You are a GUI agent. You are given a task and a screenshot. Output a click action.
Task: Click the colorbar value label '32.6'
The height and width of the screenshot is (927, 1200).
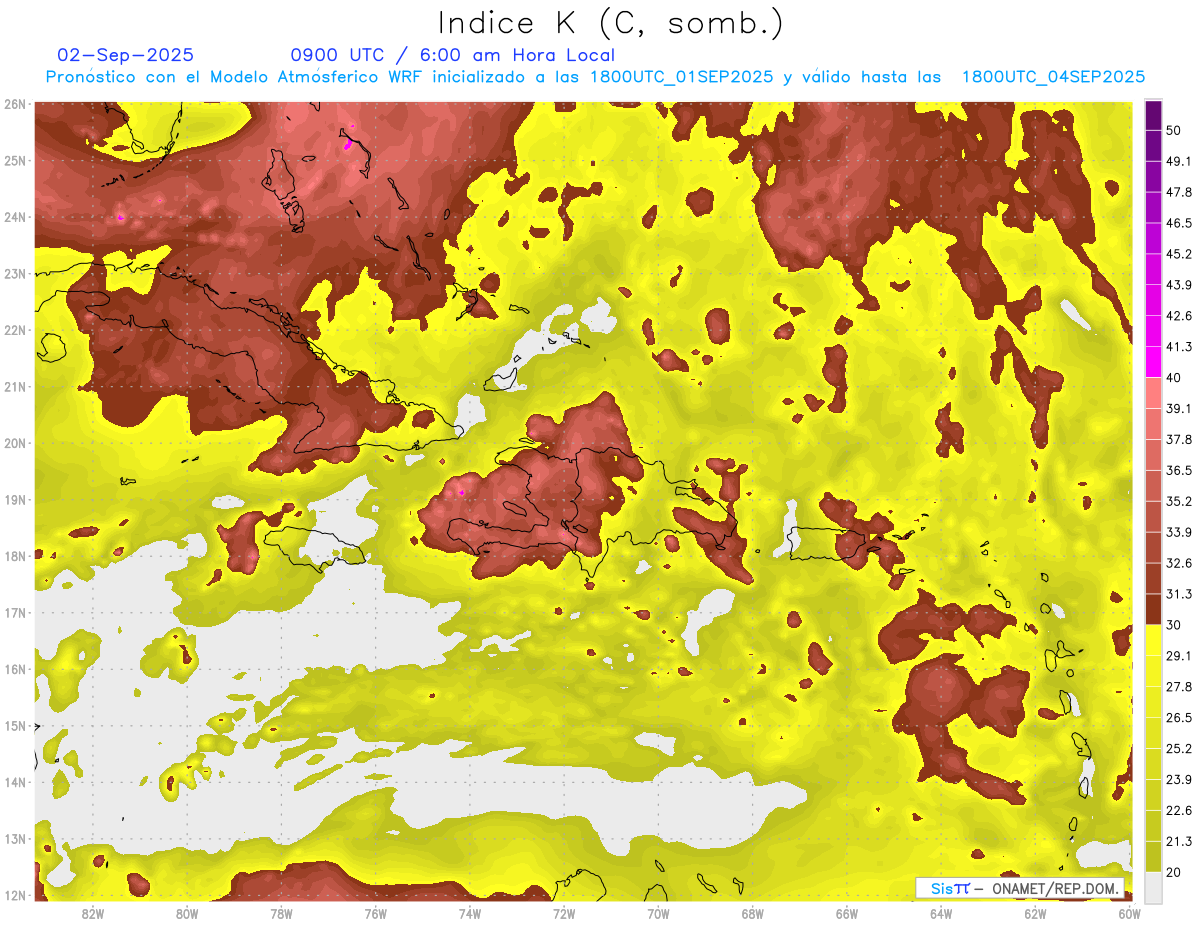[1178, 564]
